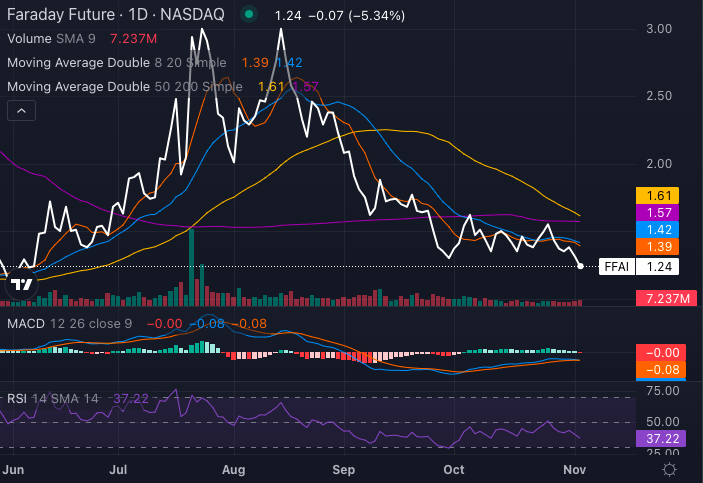
Task: Click the TradingView logo icon
Action: coord(19,285)
